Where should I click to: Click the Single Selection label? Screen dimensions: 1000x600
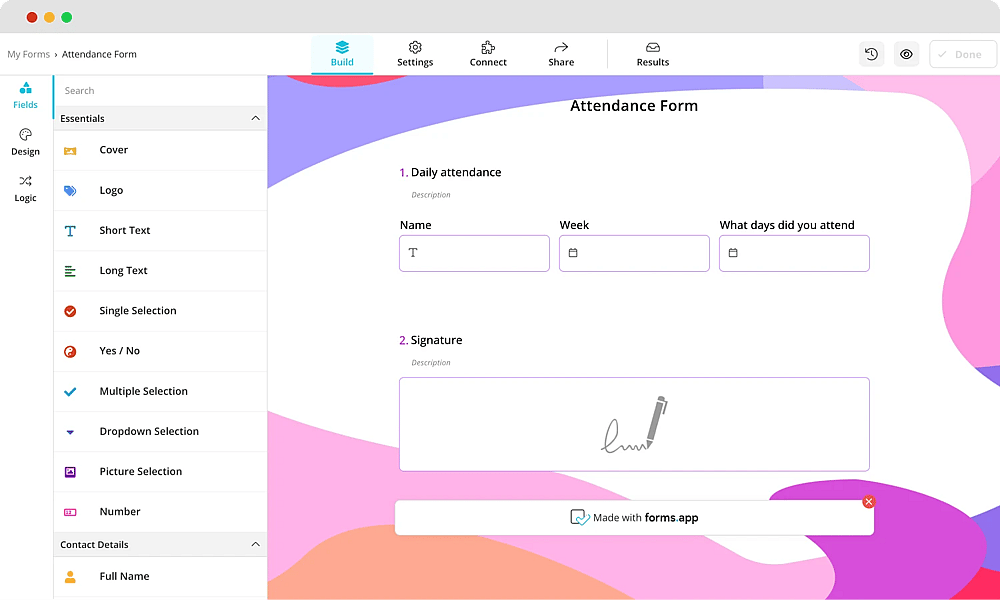click(138, 311)
